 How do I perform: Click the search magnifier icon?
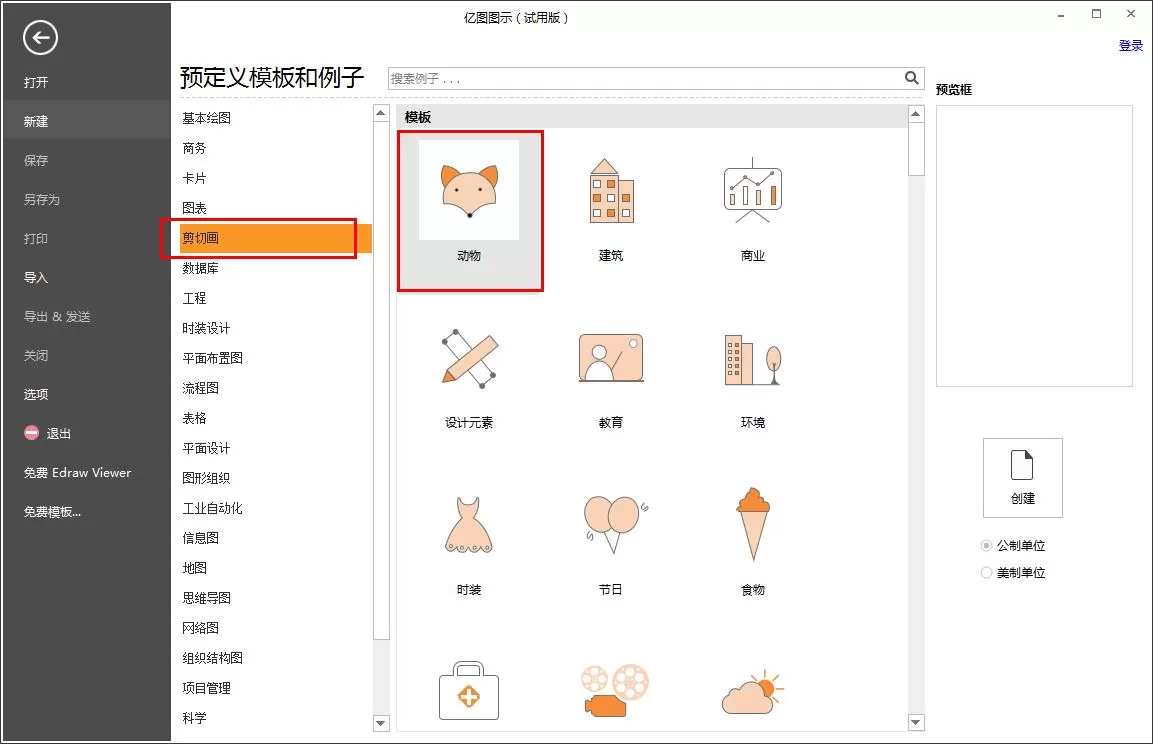click(x=911, y=78)
